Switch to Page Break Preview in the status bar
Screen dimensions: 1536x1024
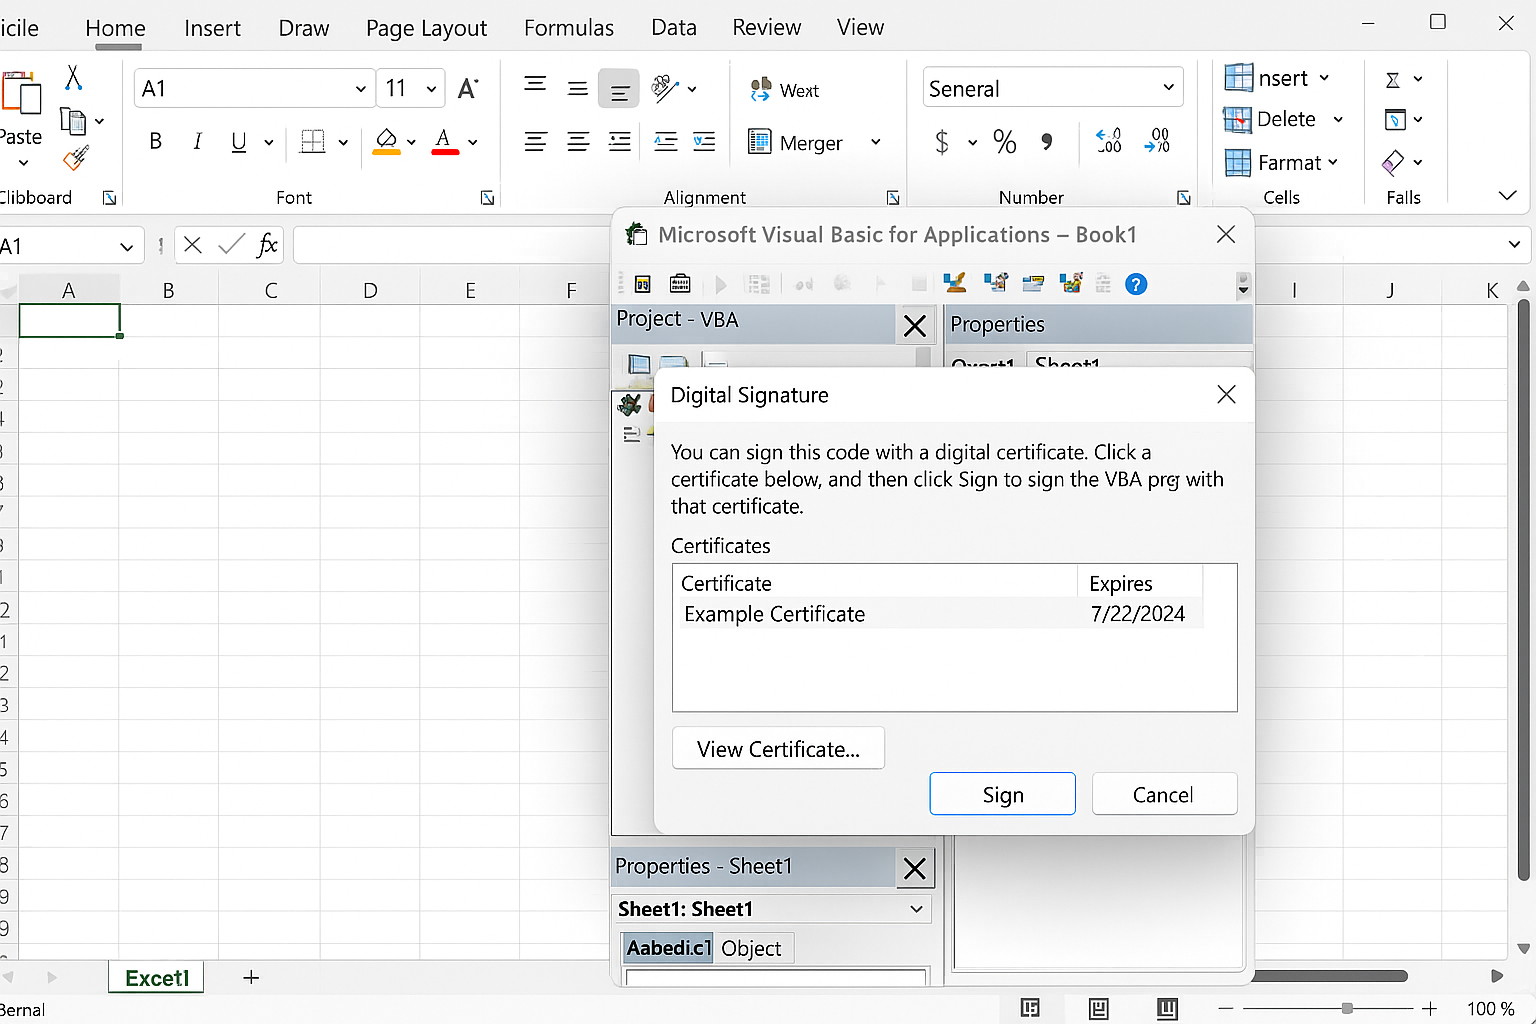(x=1167, y=1008)
